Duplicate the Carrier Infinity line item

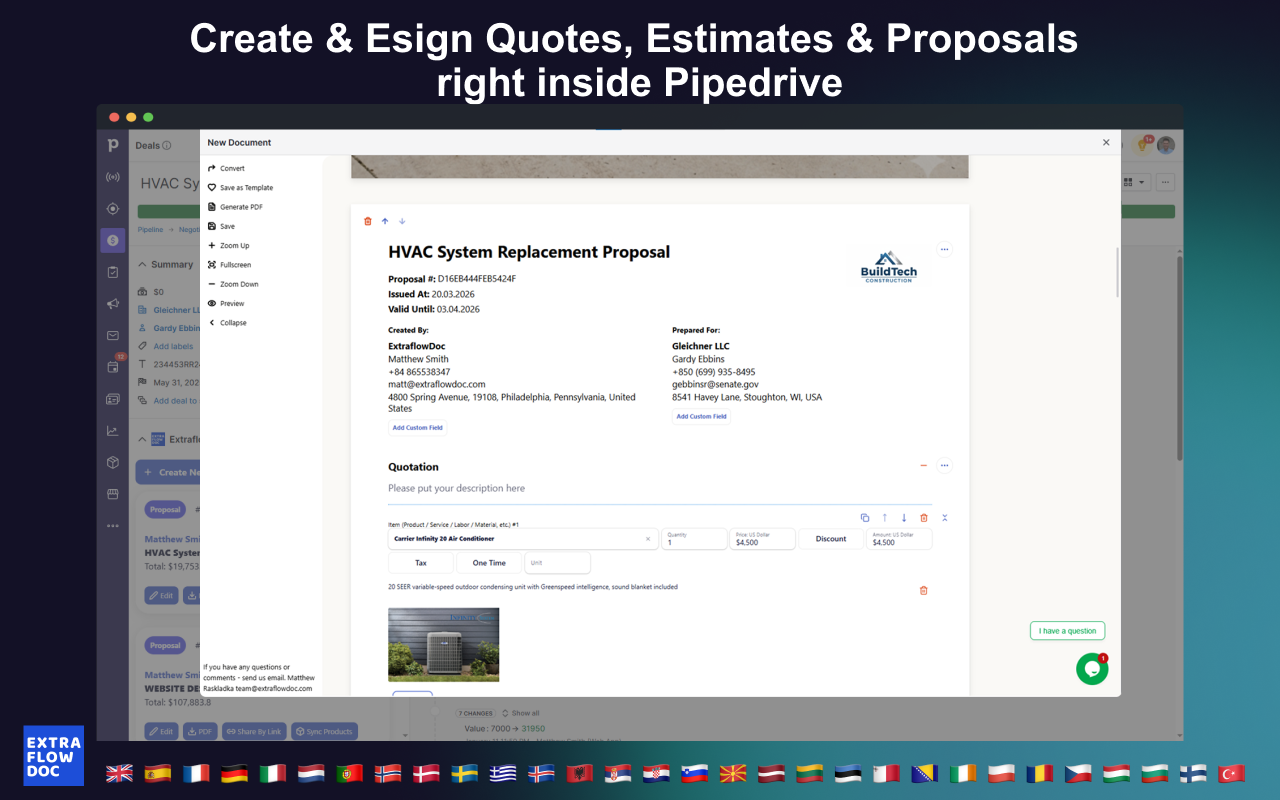pyautogui.click(x=865, y=518)
